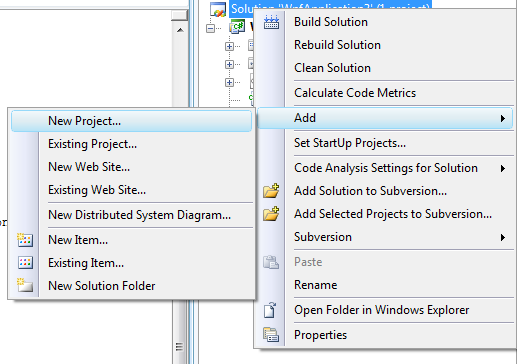
Task: Click the scrollbar up arrow in left pane
Action: (x=180, y=30)
